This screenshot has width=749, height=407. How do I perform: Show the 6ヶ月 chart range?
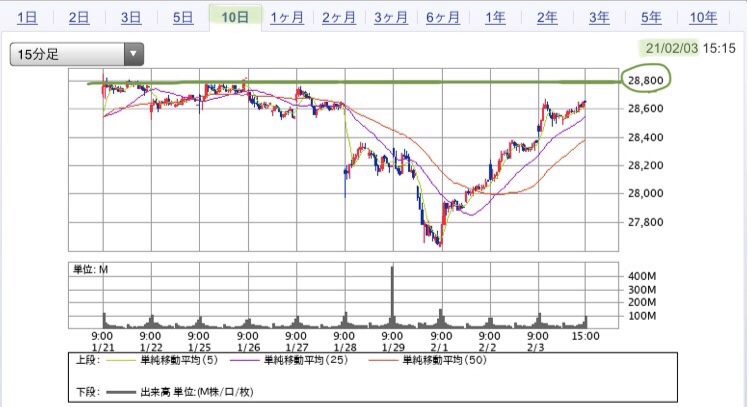[x=443, y=18]
